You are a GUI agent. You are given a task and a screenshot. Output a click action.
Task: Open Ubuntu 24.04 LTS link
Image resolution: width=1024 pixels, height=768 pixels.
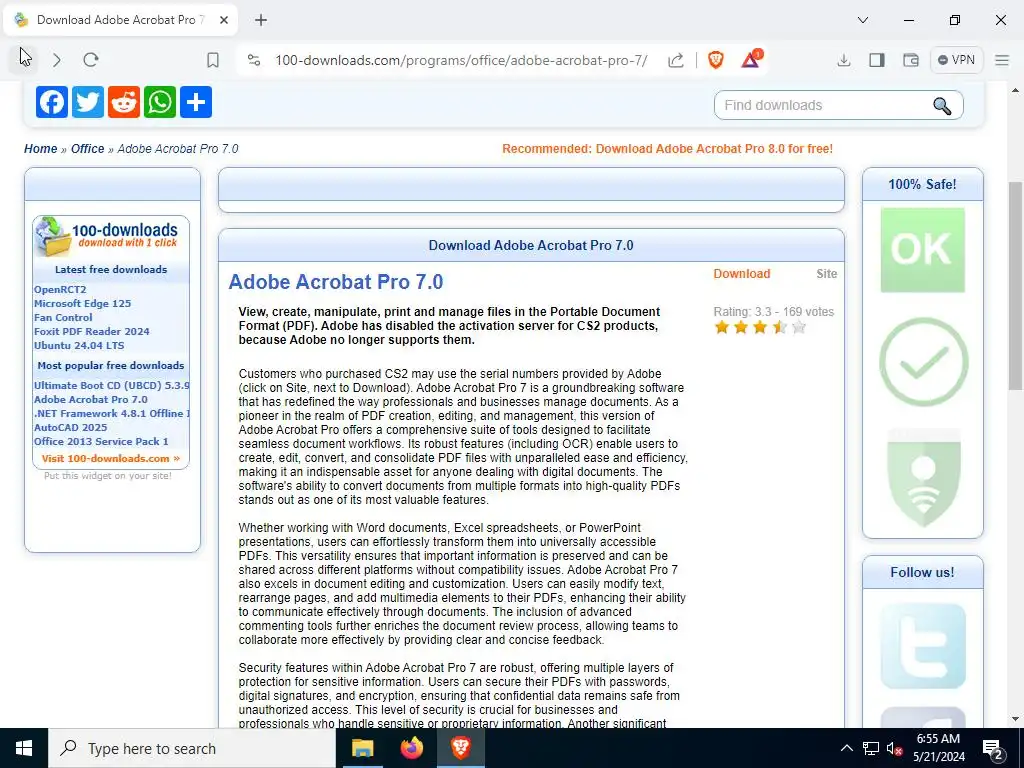79,345
